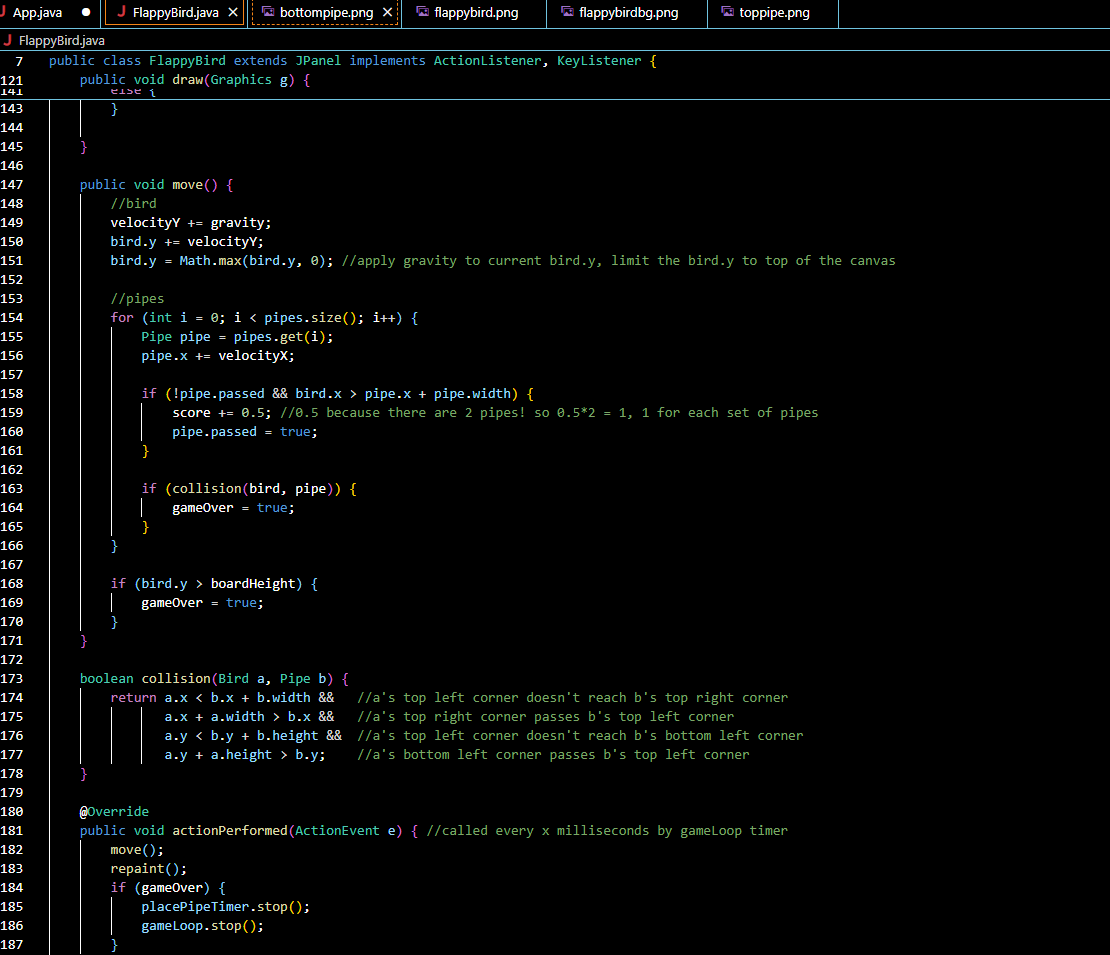Click the @Override annotation
This screenshot has height=955, width=1110.
pos(114,812)
